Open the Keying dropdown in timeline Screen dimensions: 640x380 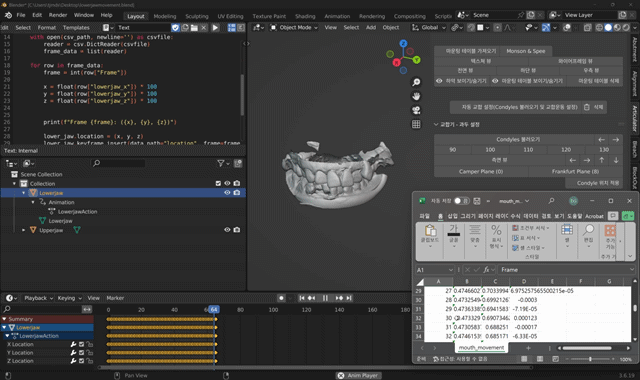coord(69,298)
